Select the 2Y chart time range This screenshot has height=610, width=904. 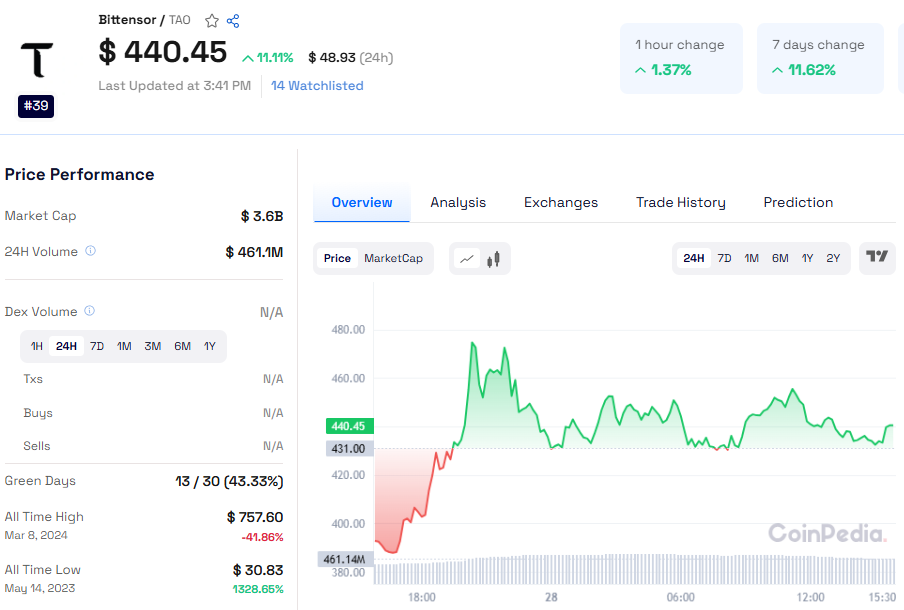[x=833, y=258]
